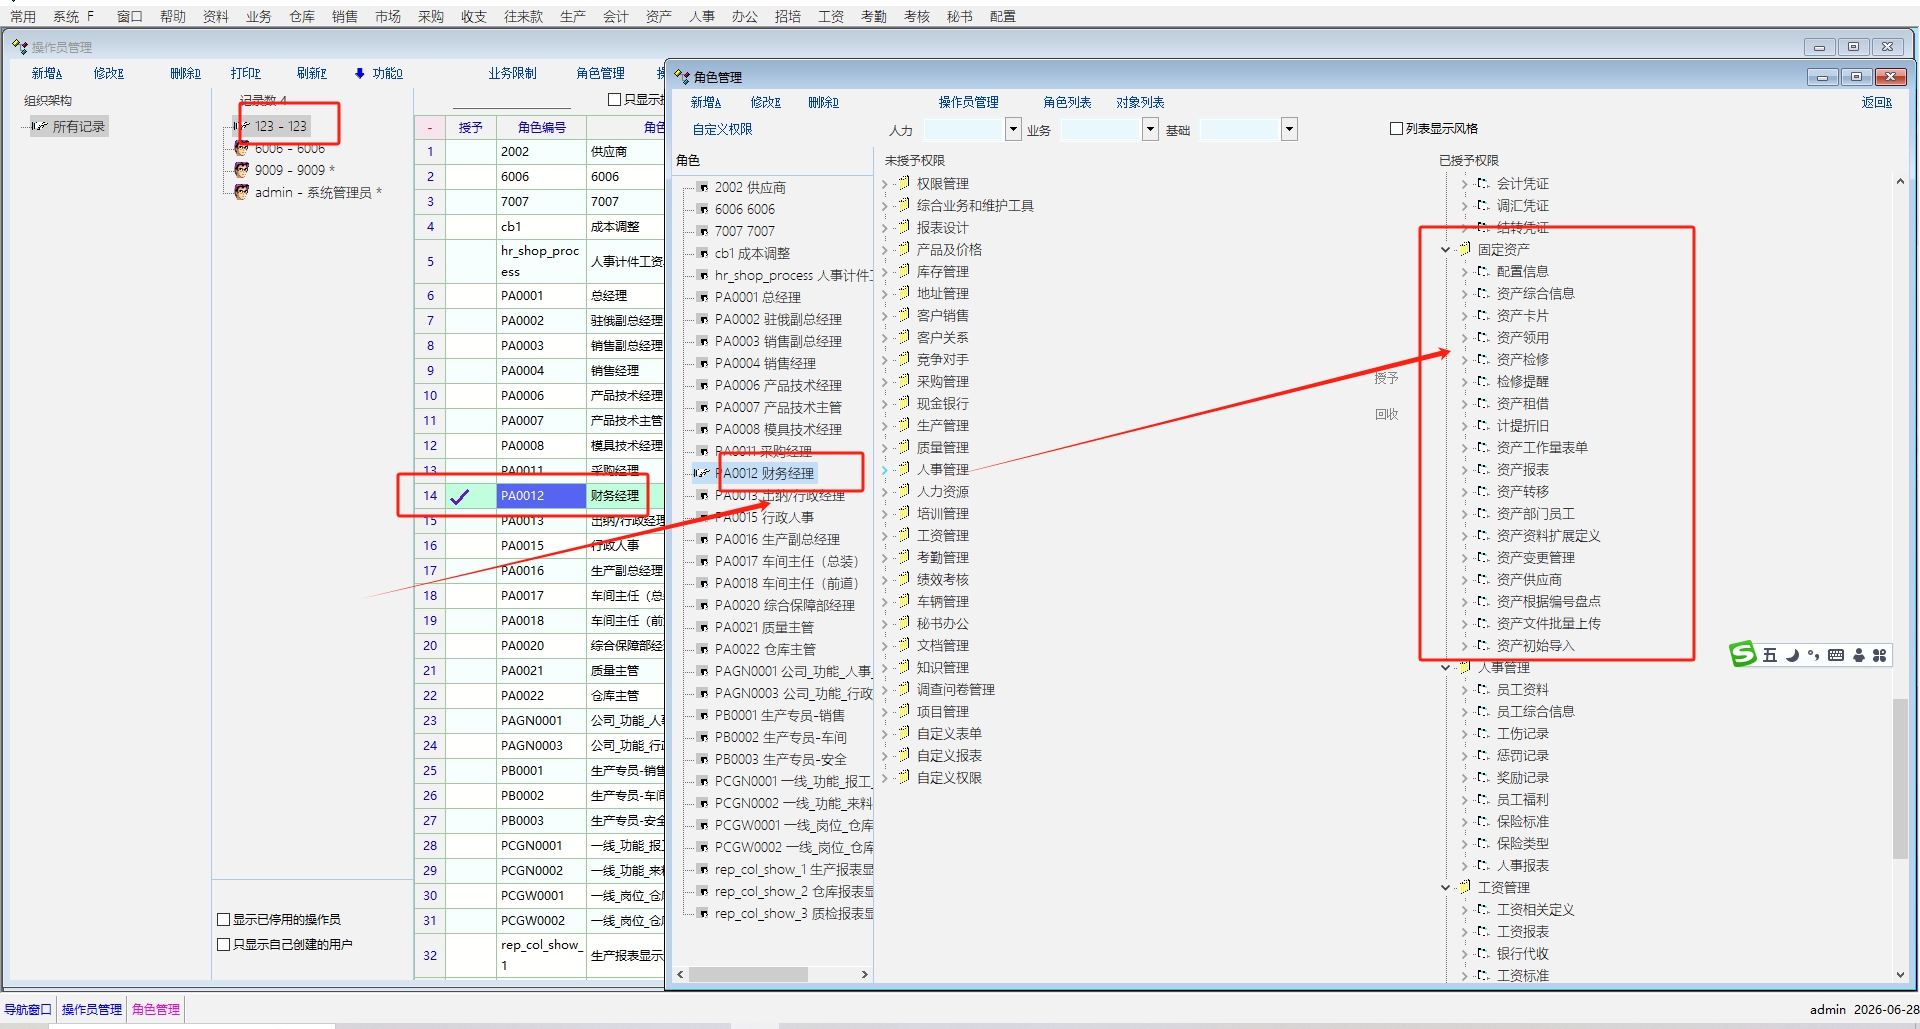1920x1029 pixels.
Task: Select 所有记录 in 组织架构 tree
Action: point(78,126)
